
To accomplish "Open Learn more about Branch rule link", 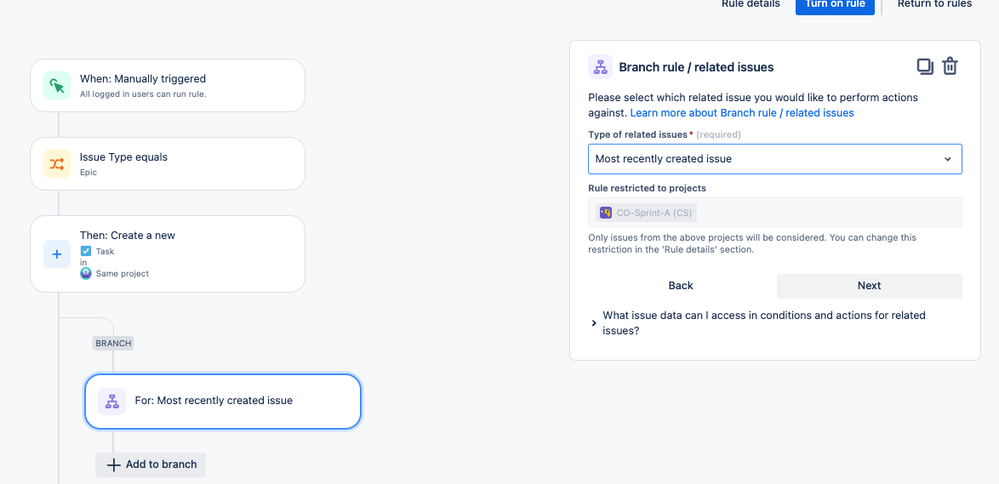I will click(741, 113).
